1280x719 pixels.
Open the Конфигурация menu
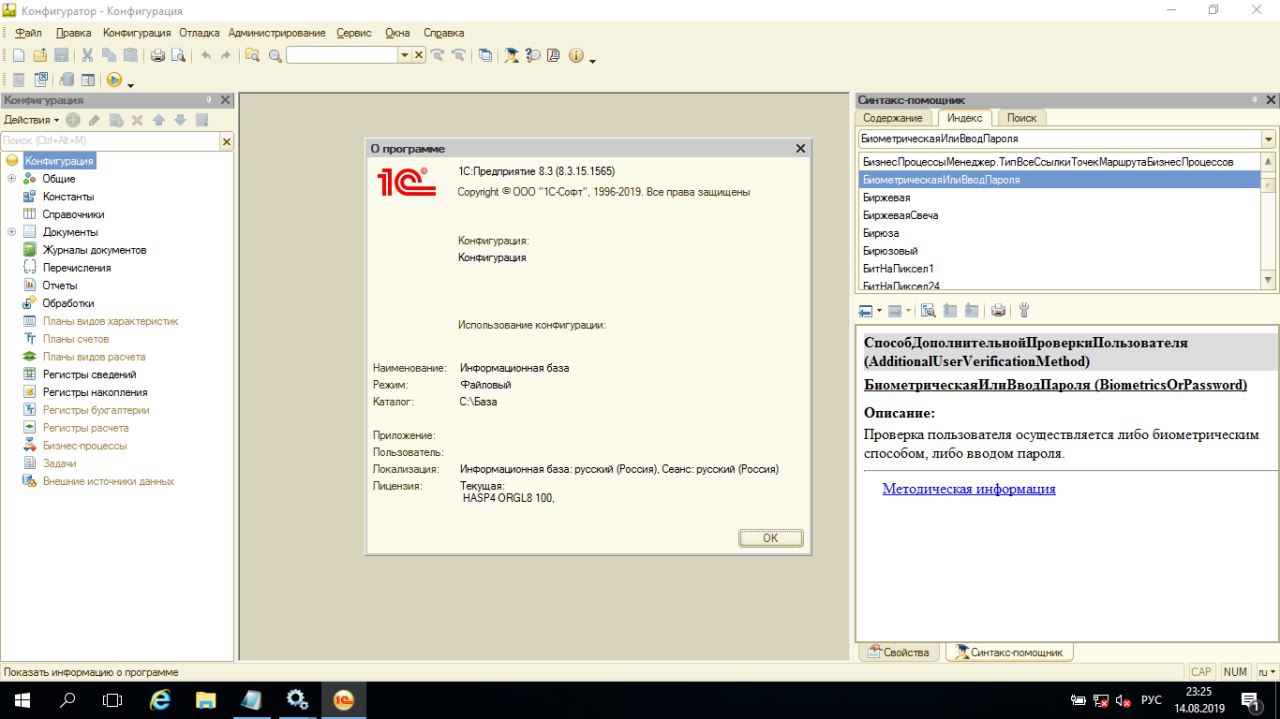pos(137,33)
